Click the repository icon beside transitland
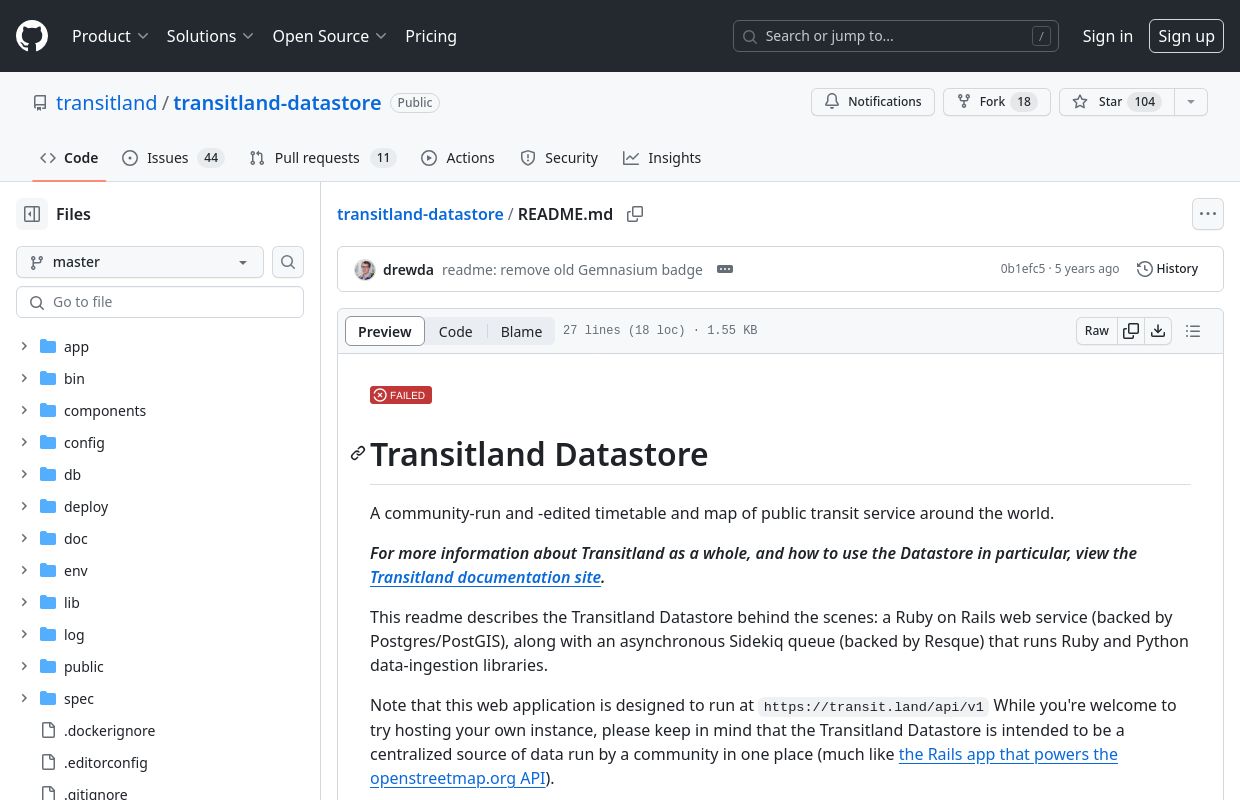This screenshot has width=1240, height=800. [x=40, y=103]
